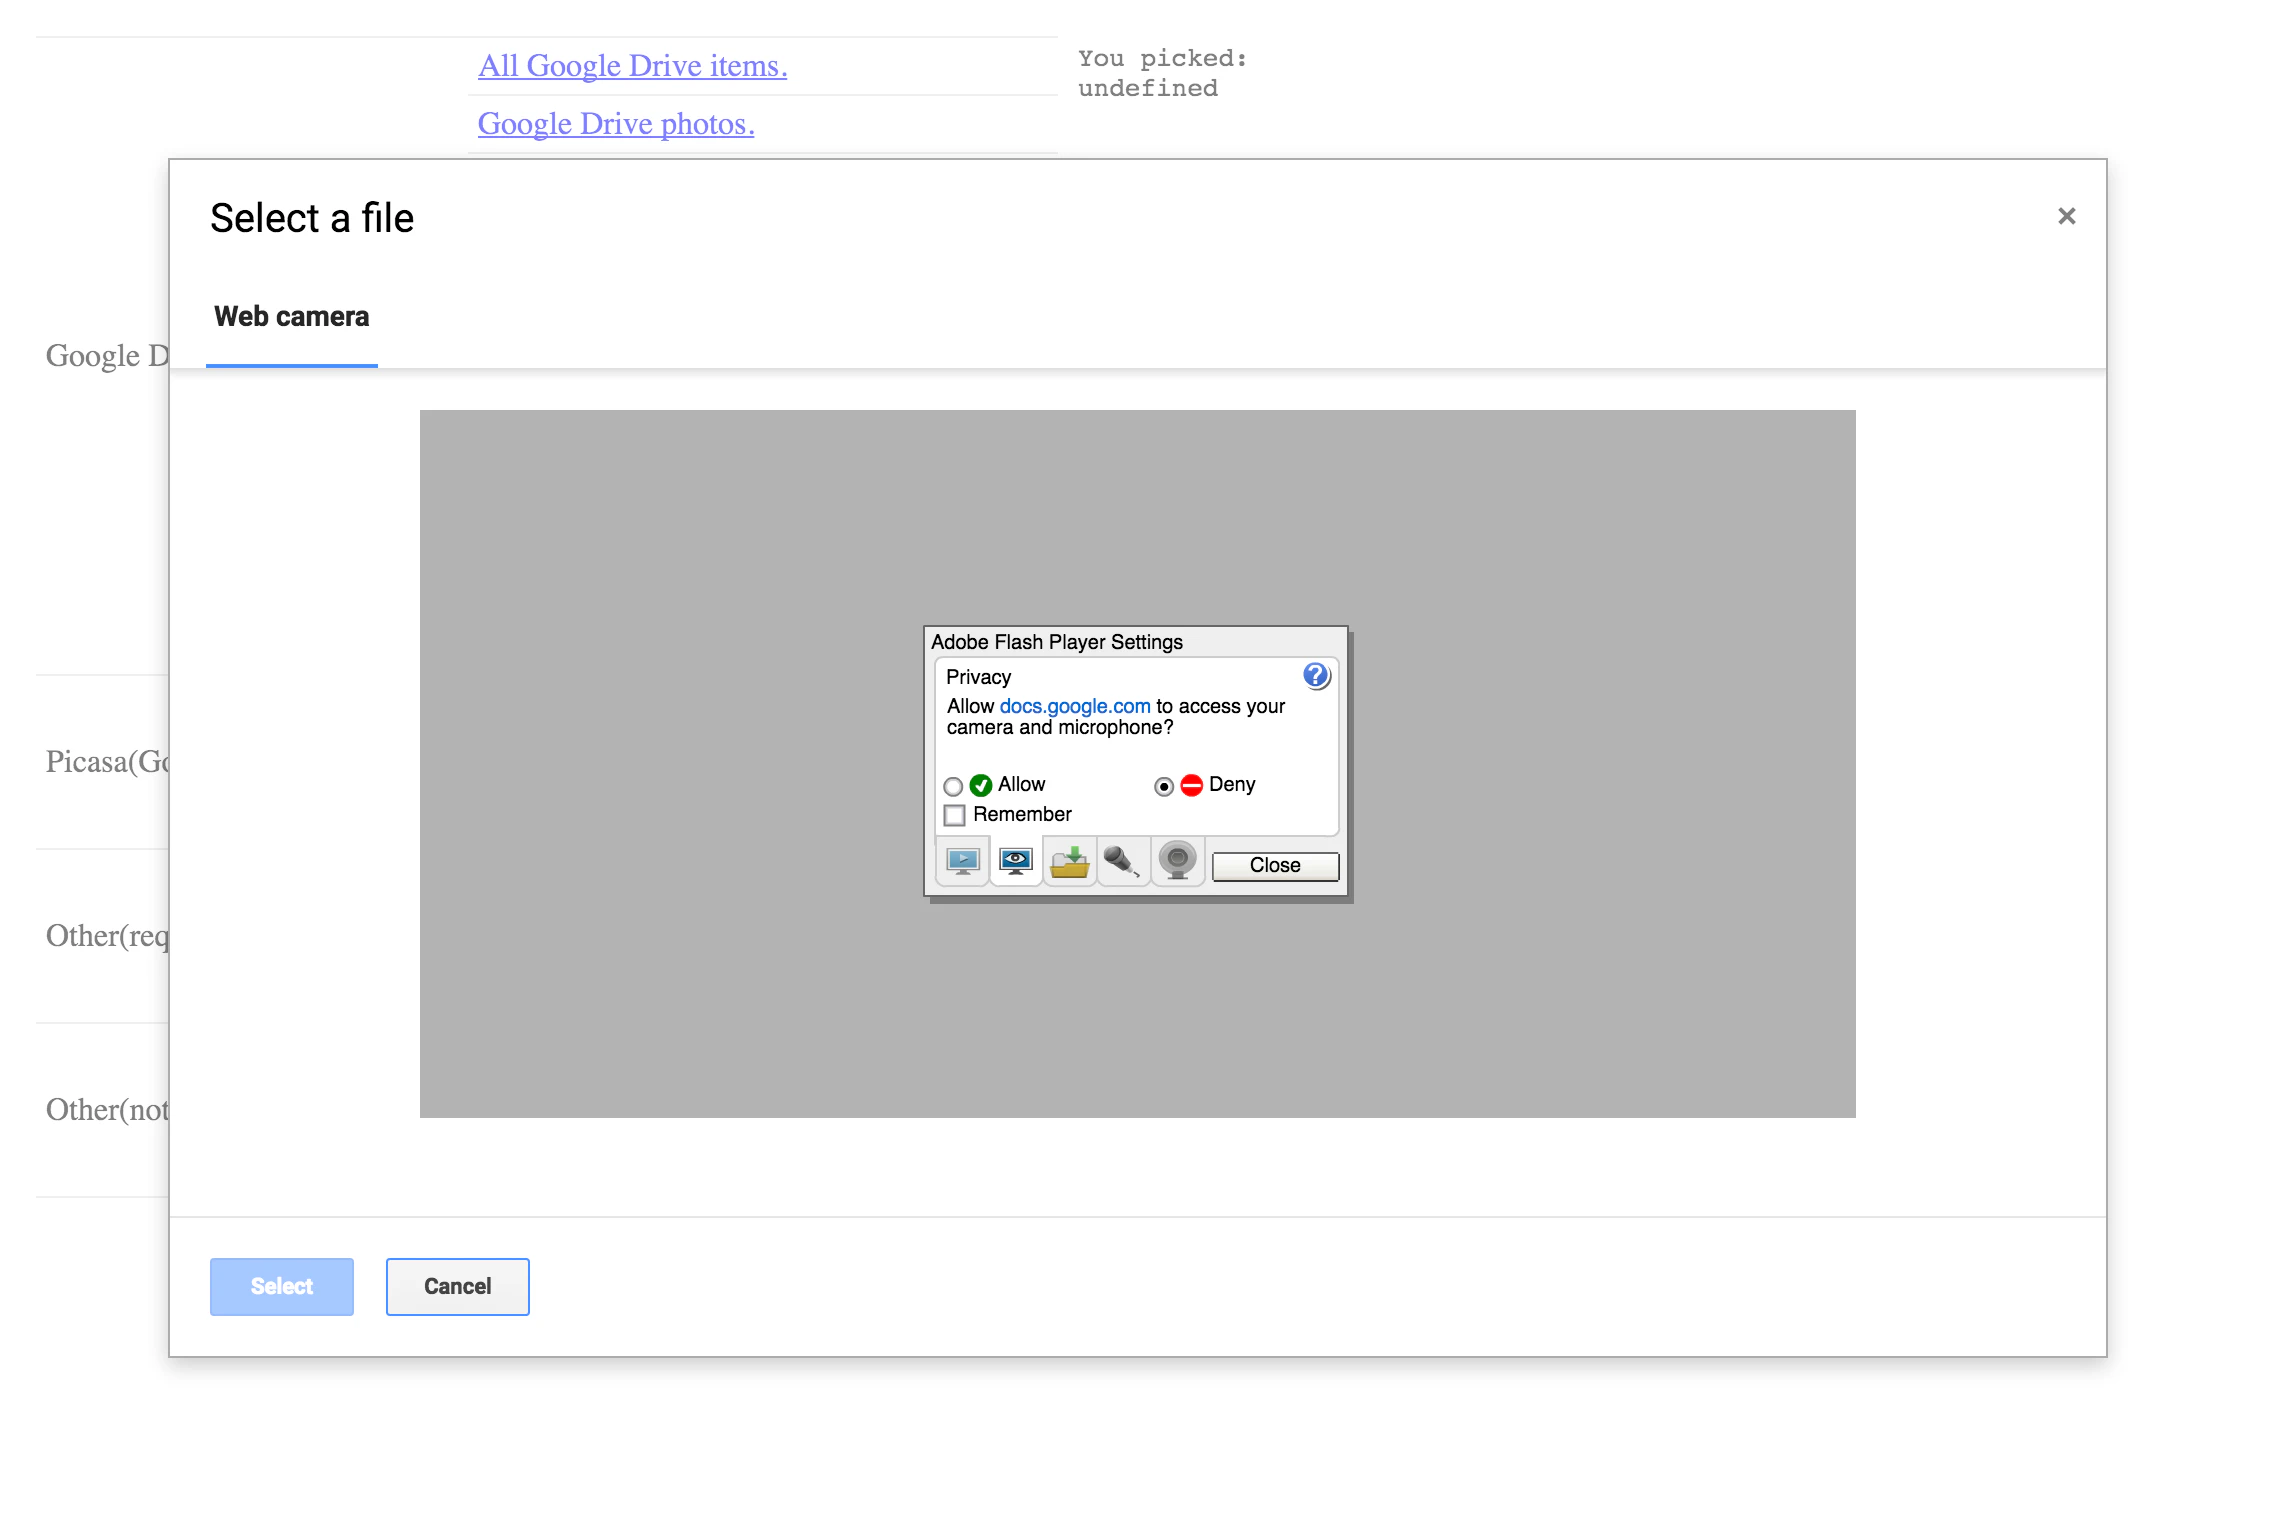Open the All Google Drive items link
The image size is (2276, 1516).
(x=633, y=66)
